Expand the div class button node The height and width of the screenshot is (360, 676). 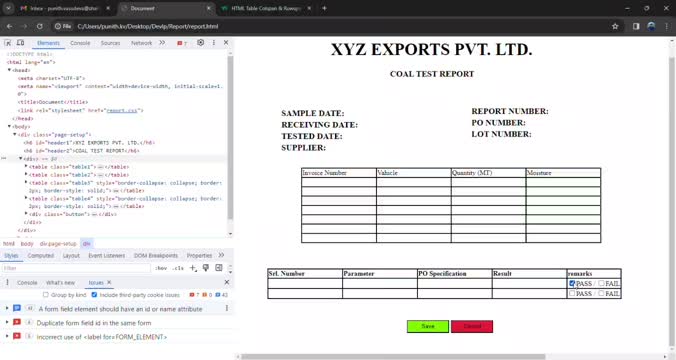coord(26,214)
